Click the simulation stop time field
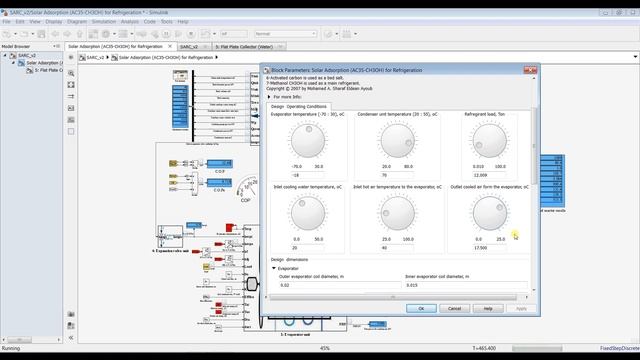Screen dimensions: 640x360 point(233,34)
